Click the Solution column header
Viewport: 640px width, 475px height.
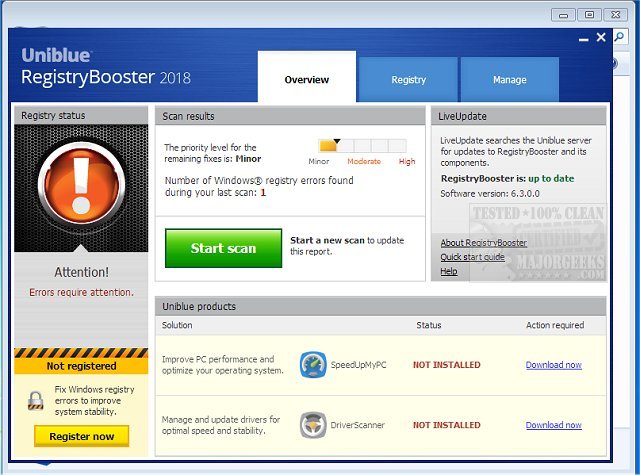tap(177, 325)
